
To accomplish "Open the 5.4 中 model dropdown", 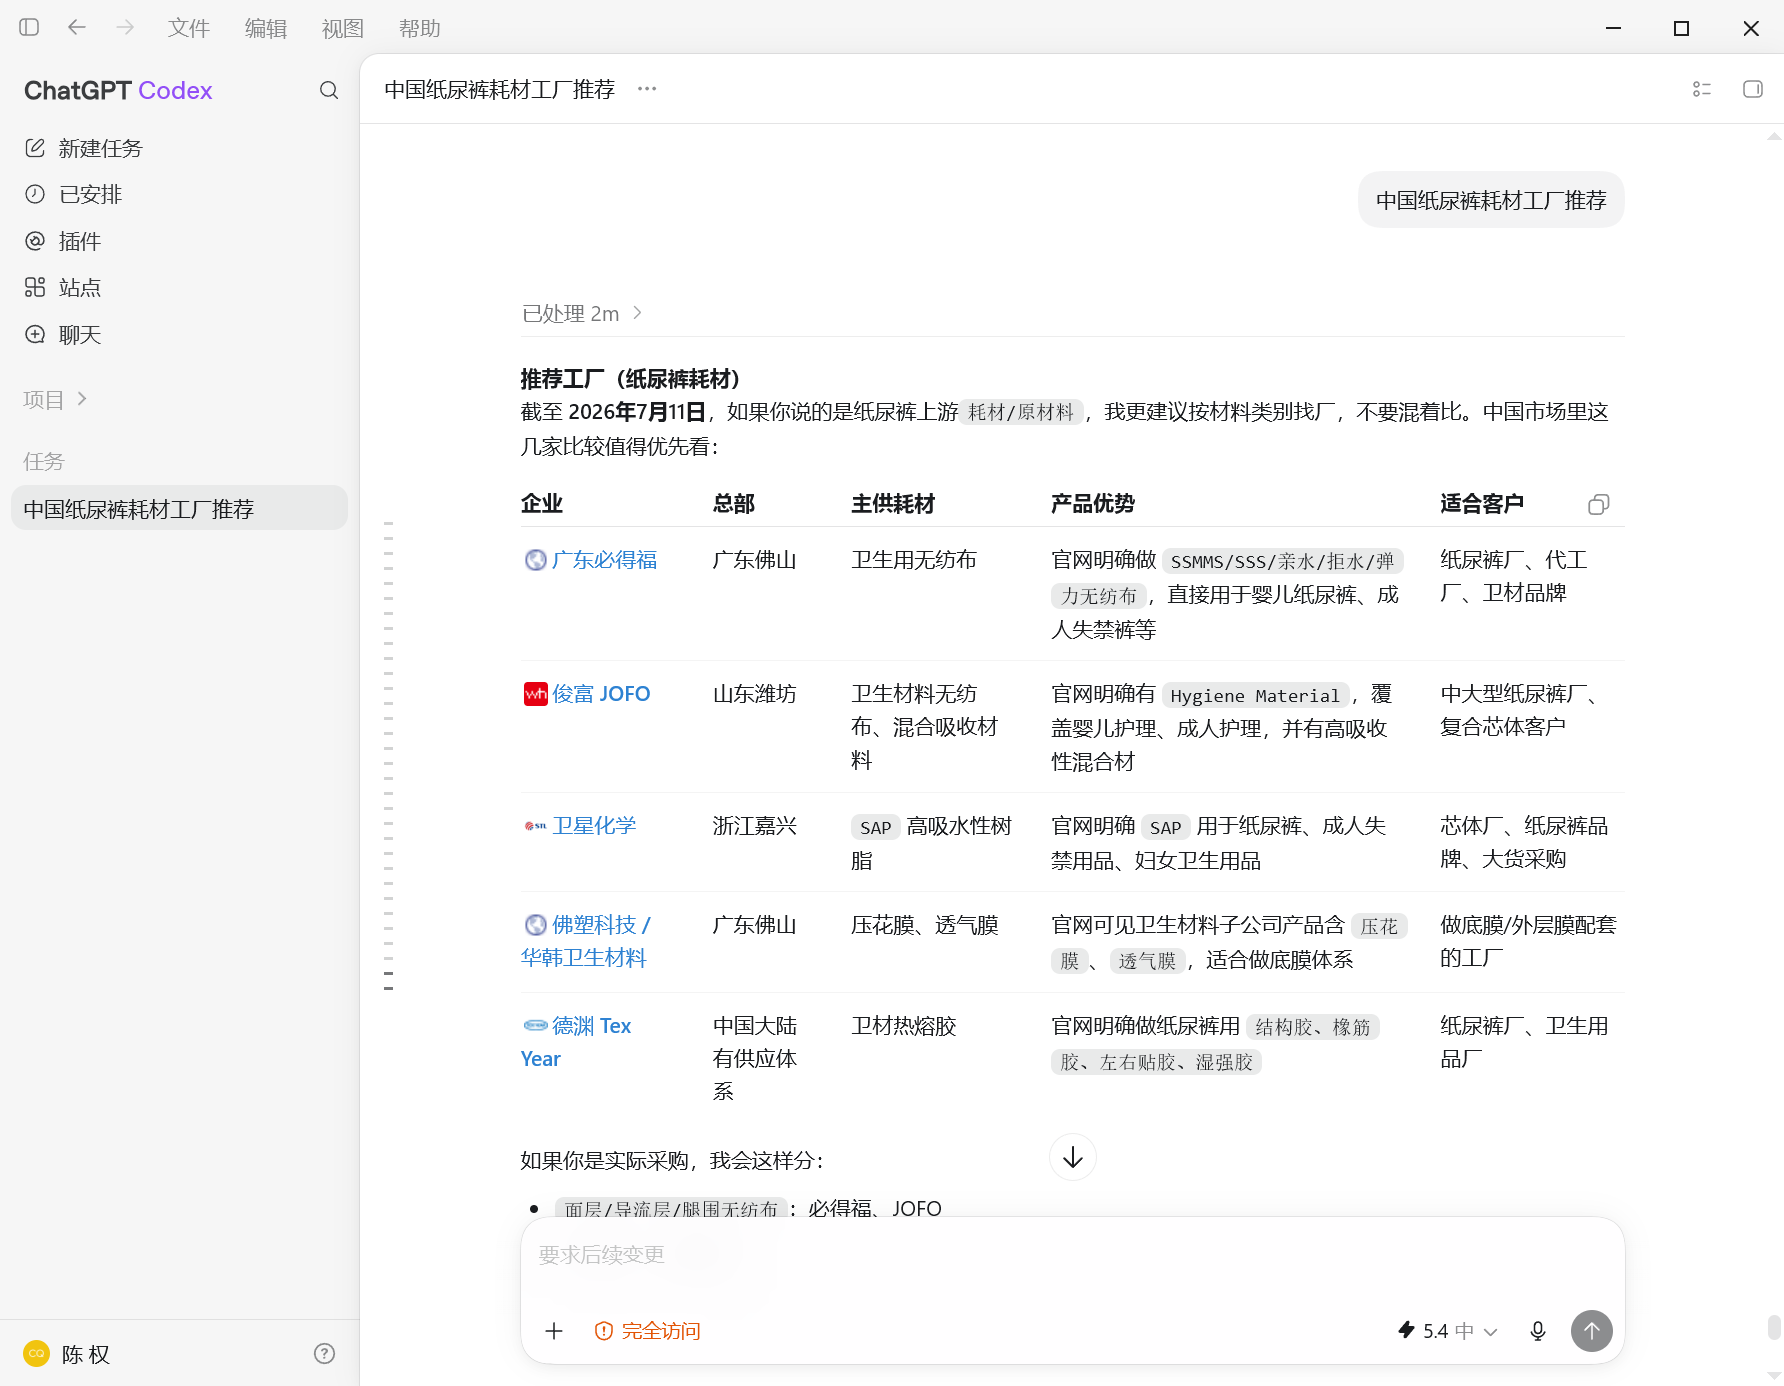I will tap(1447, 1331).
